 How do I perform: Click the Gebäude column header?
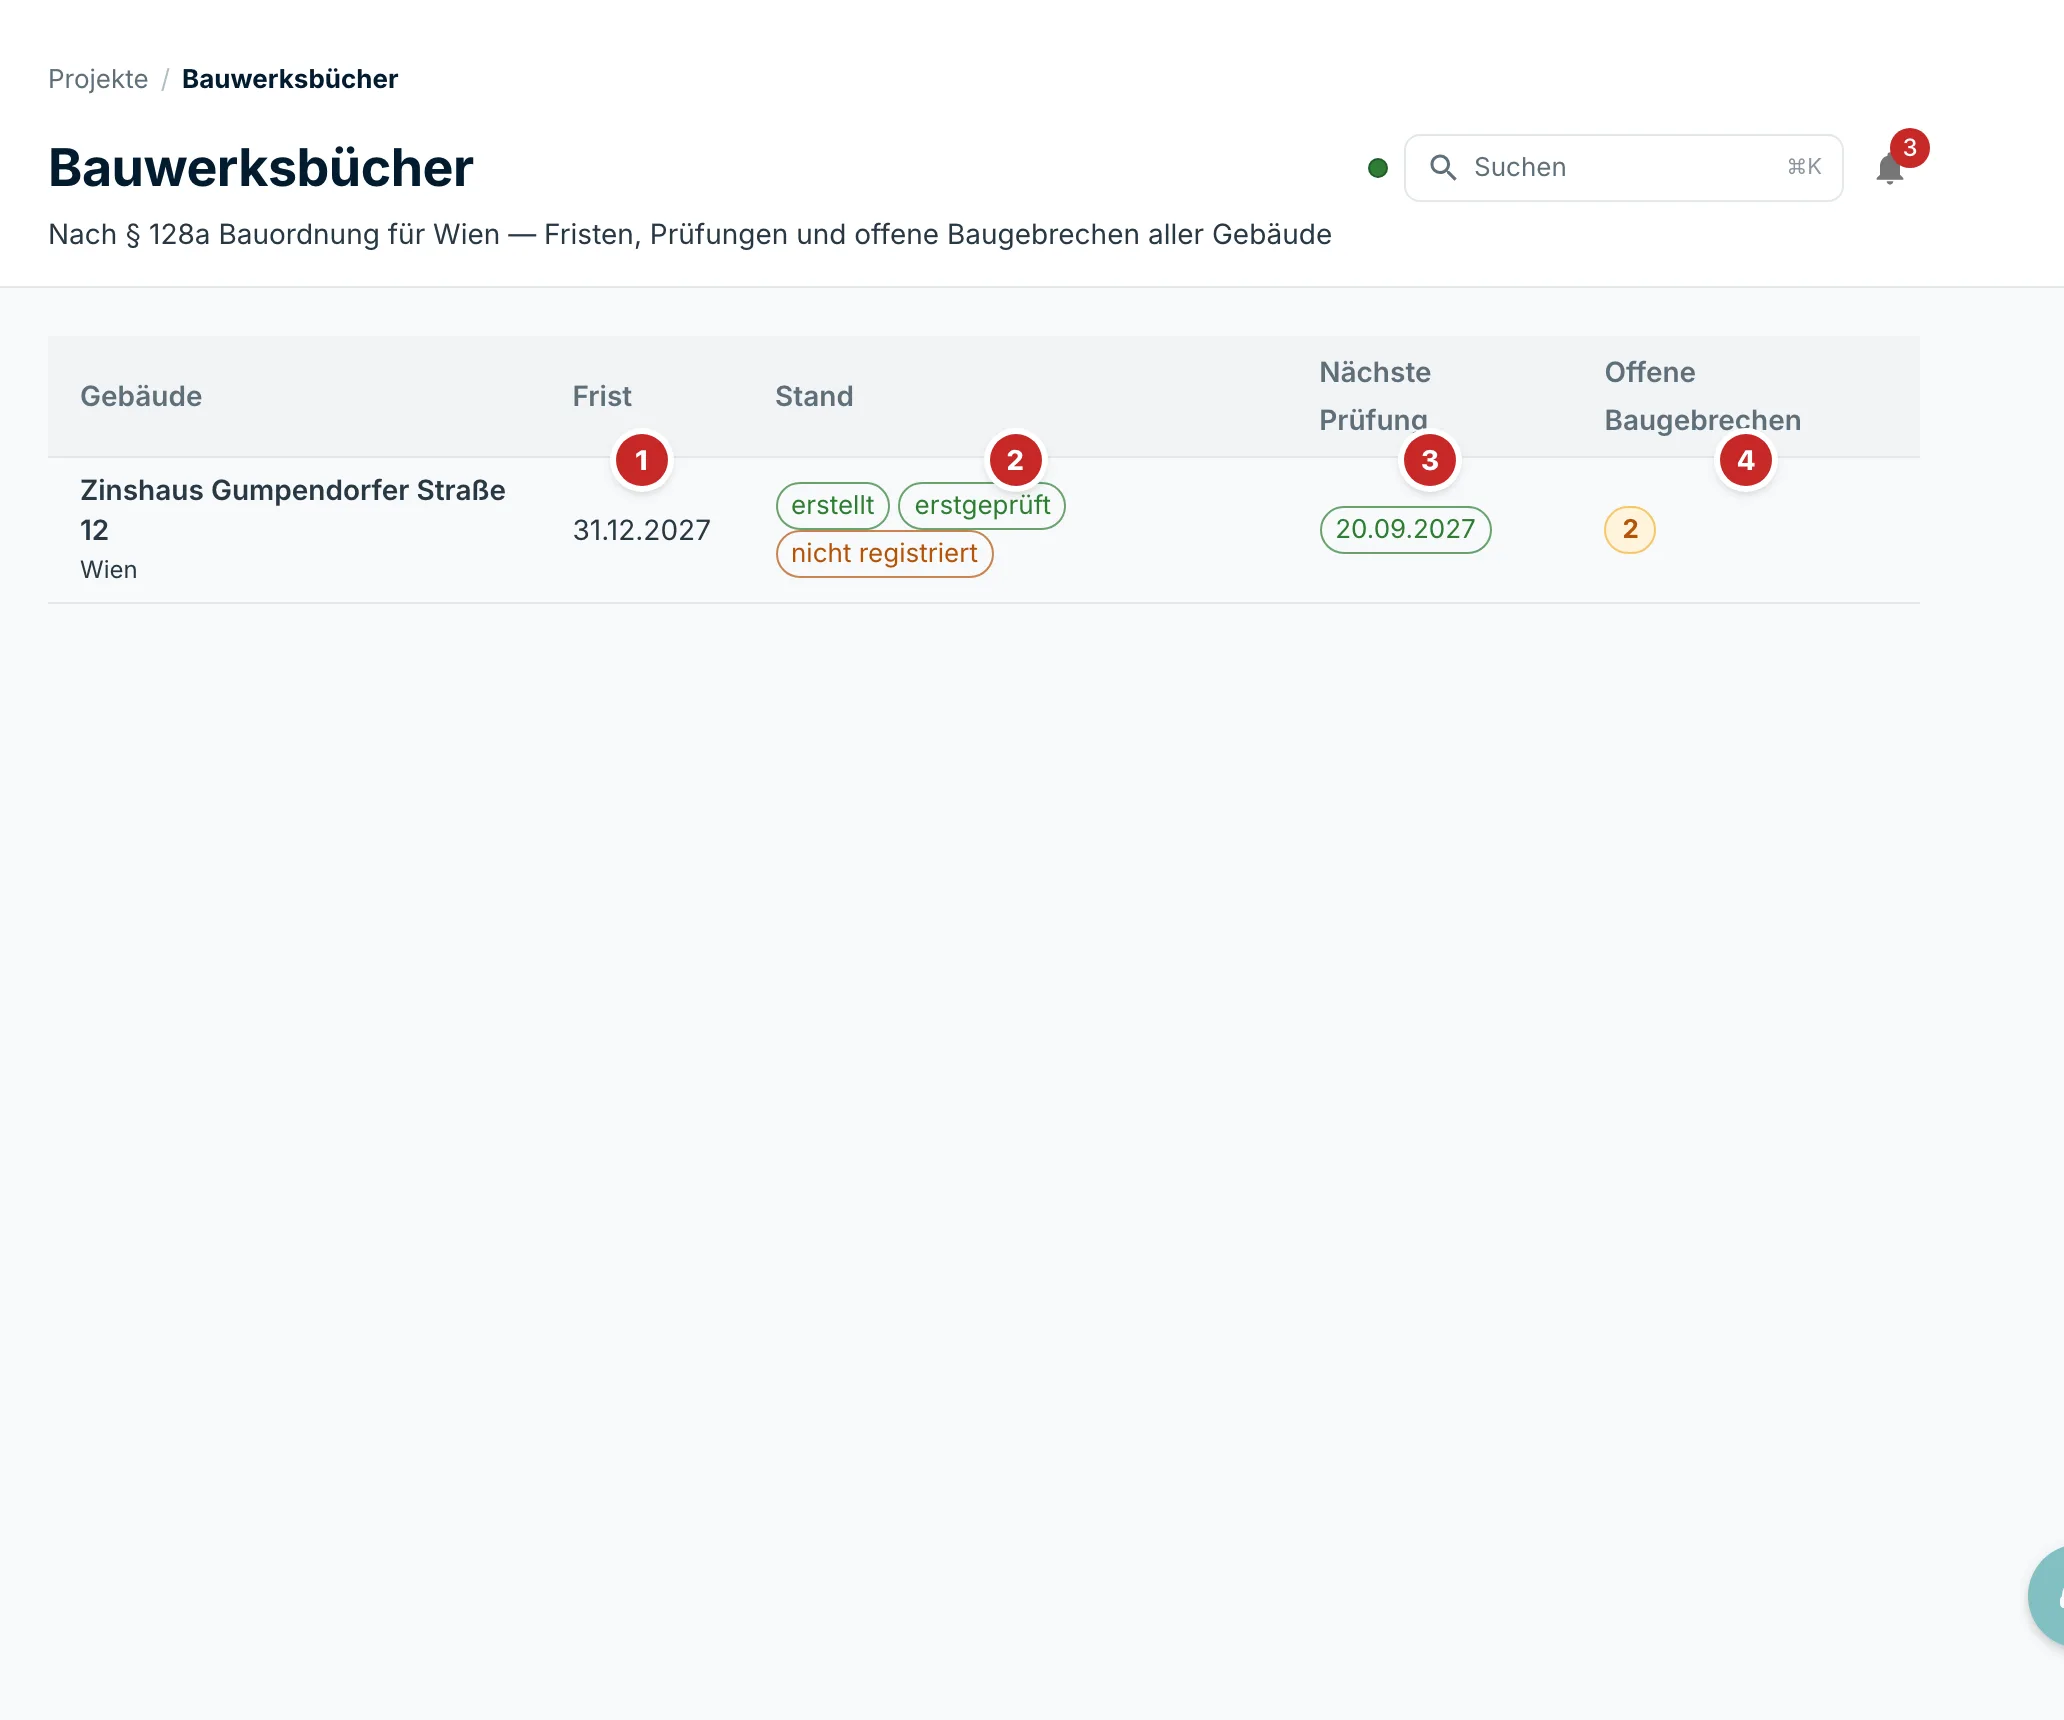(x=141, y=396)
